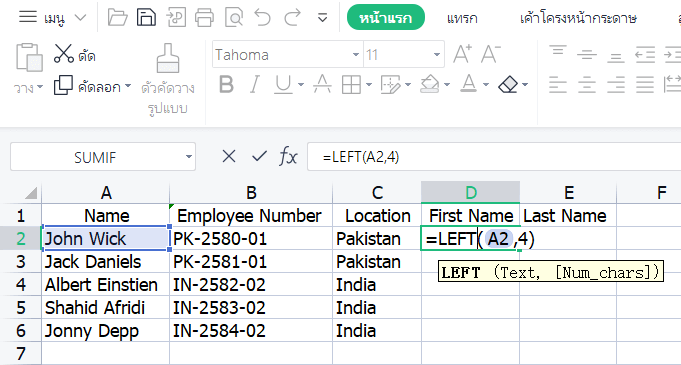The height and width of the screenshot is (365, 681).
Task: Click the LEFT function name in tooltip
Action: [x=461, y=272]
